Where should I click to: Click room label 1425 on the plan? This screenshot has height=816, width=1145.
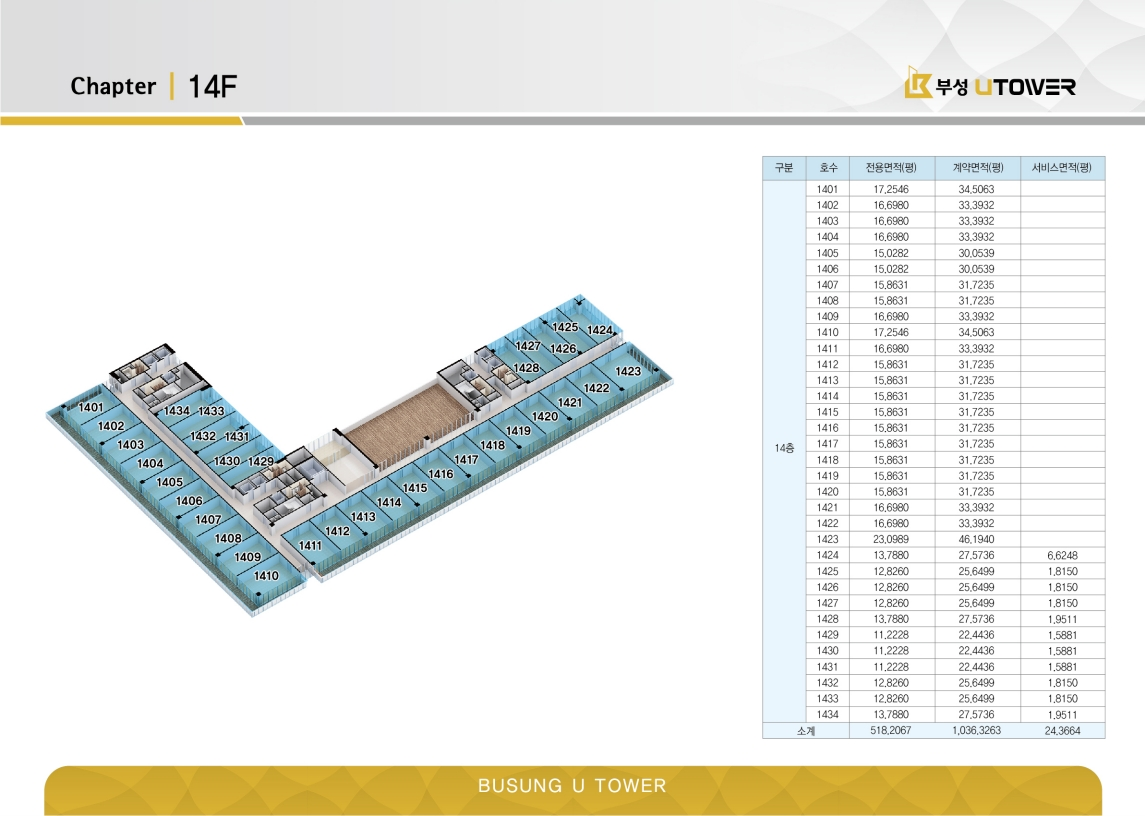pyautogui.click(x=565, y=327)
